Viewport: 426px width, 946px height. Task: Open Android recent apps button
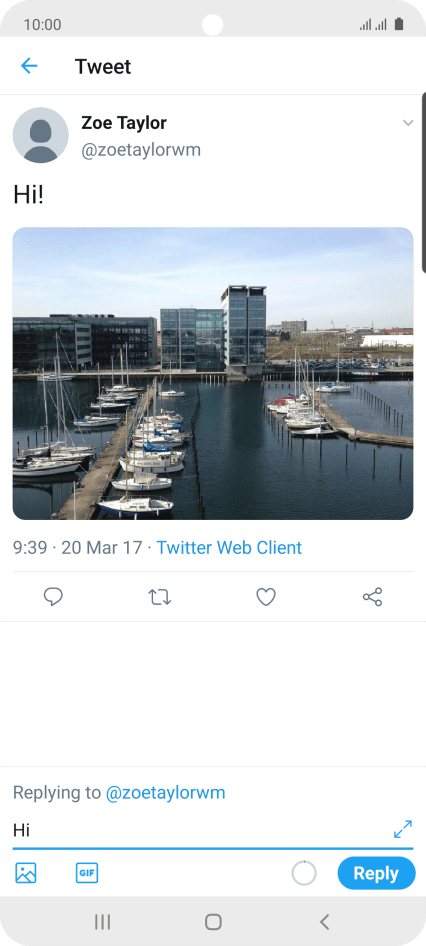103,921
